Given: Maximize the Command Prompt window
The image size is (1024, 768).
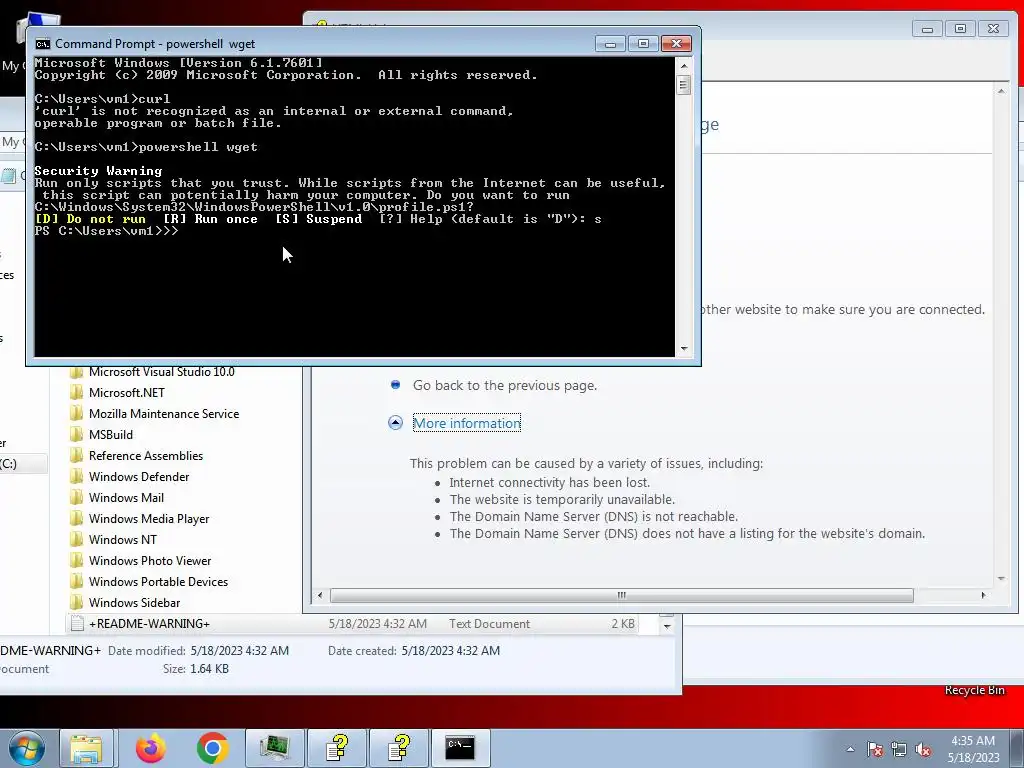Looking at the screenshot, I should (643, 44).
